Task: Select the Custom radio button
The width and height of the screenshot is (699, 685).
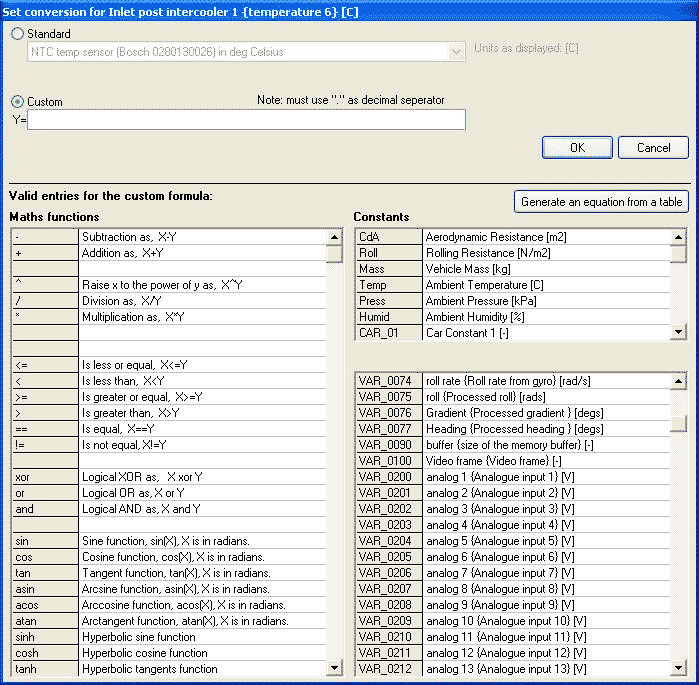Action: (x=18, y=102)
